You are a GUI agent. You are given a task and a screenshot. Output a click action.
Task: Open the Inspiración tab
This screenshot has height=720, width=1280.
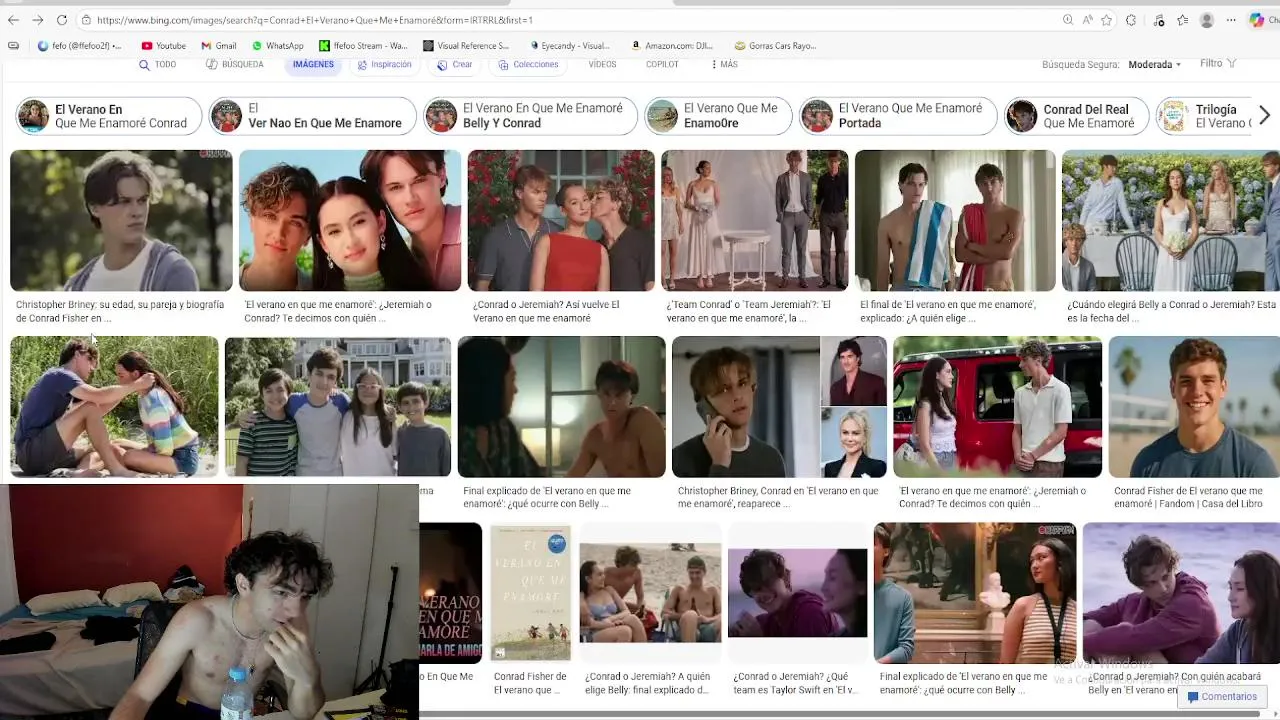coord(384,64)
